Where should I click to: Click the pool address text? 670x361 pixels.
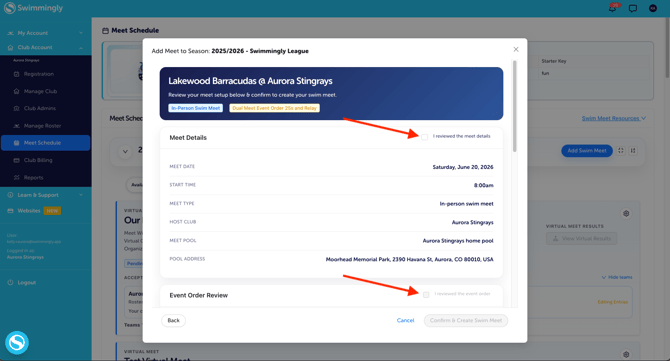409,259
